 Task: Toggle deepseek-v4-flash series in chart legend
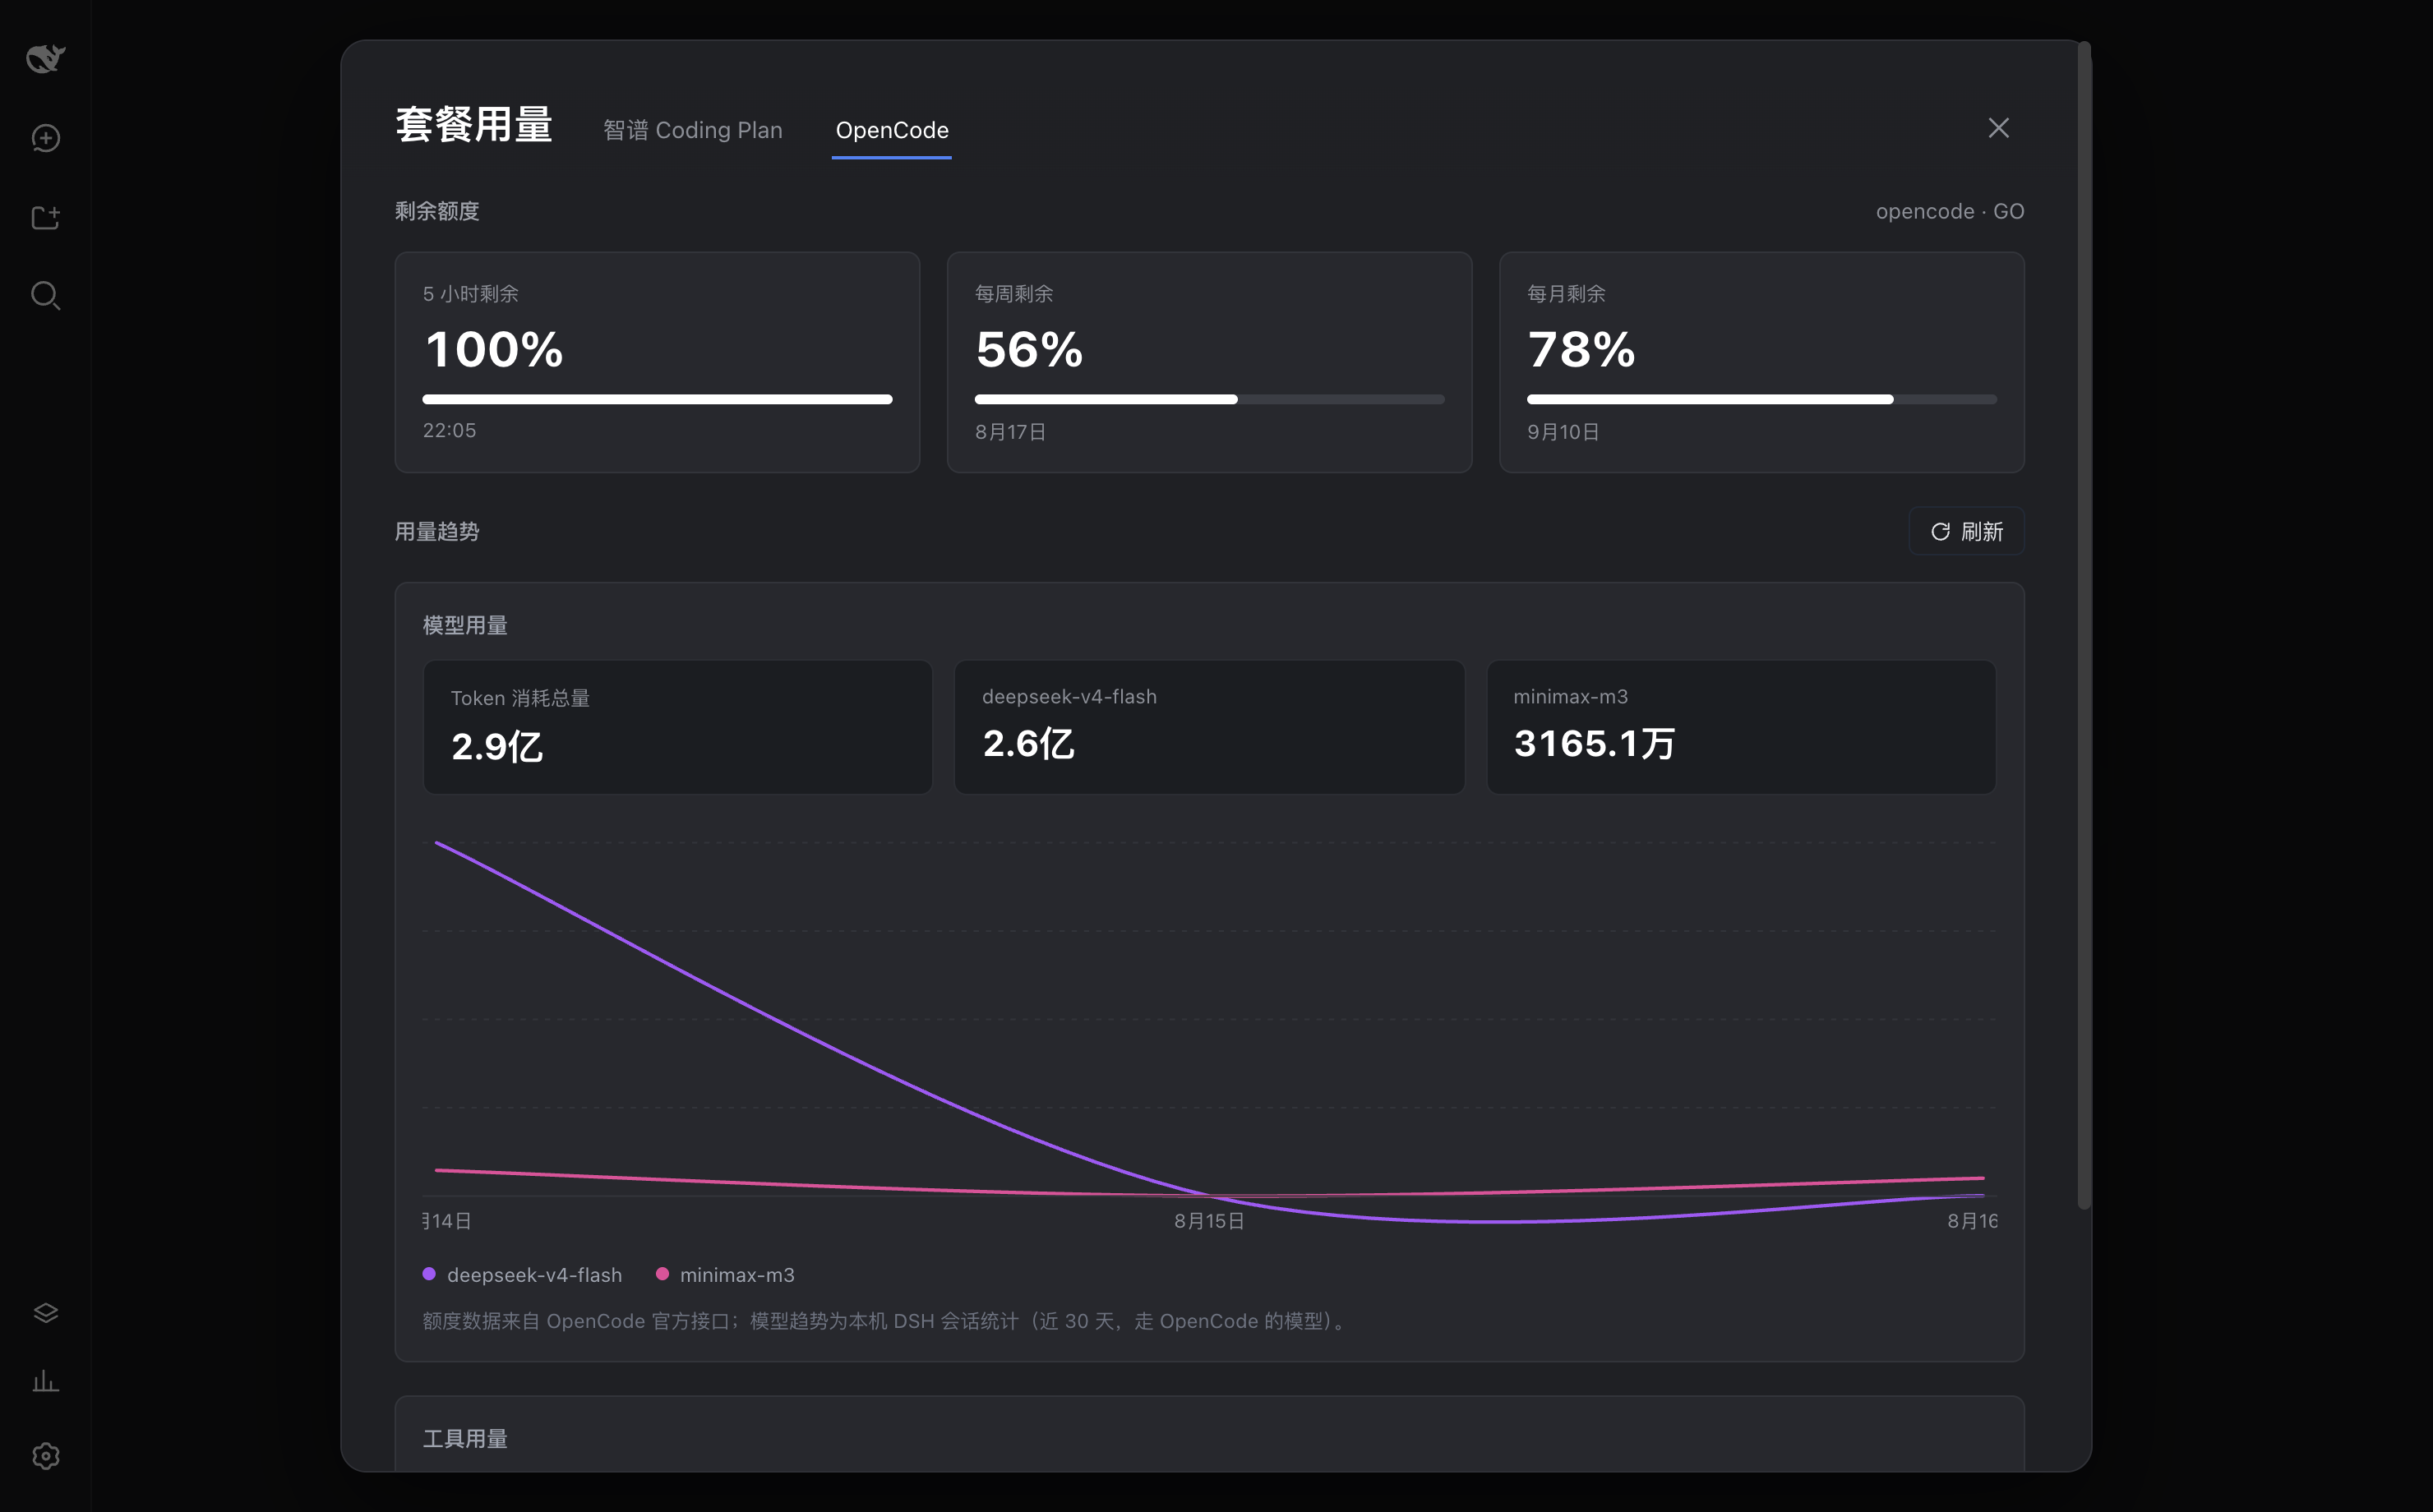522,1275
